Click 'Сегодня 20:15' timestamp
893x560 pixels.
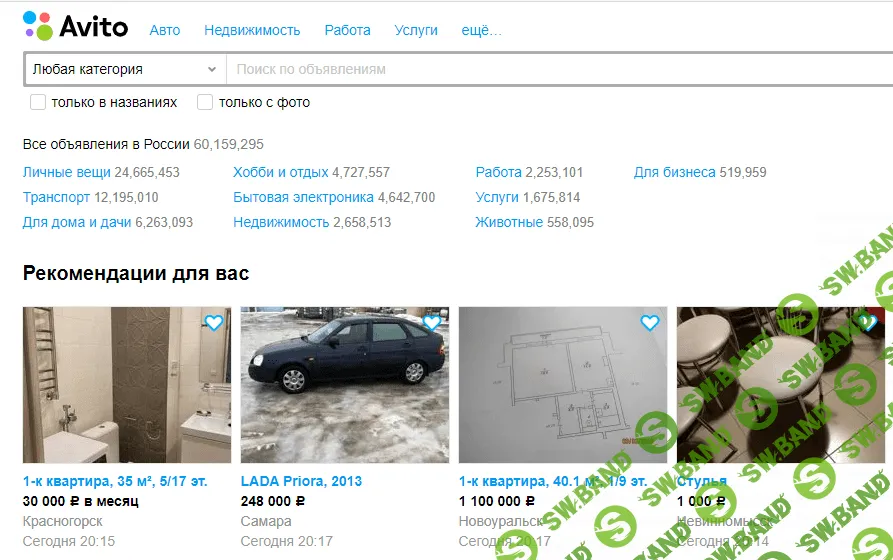pos(69,541)
